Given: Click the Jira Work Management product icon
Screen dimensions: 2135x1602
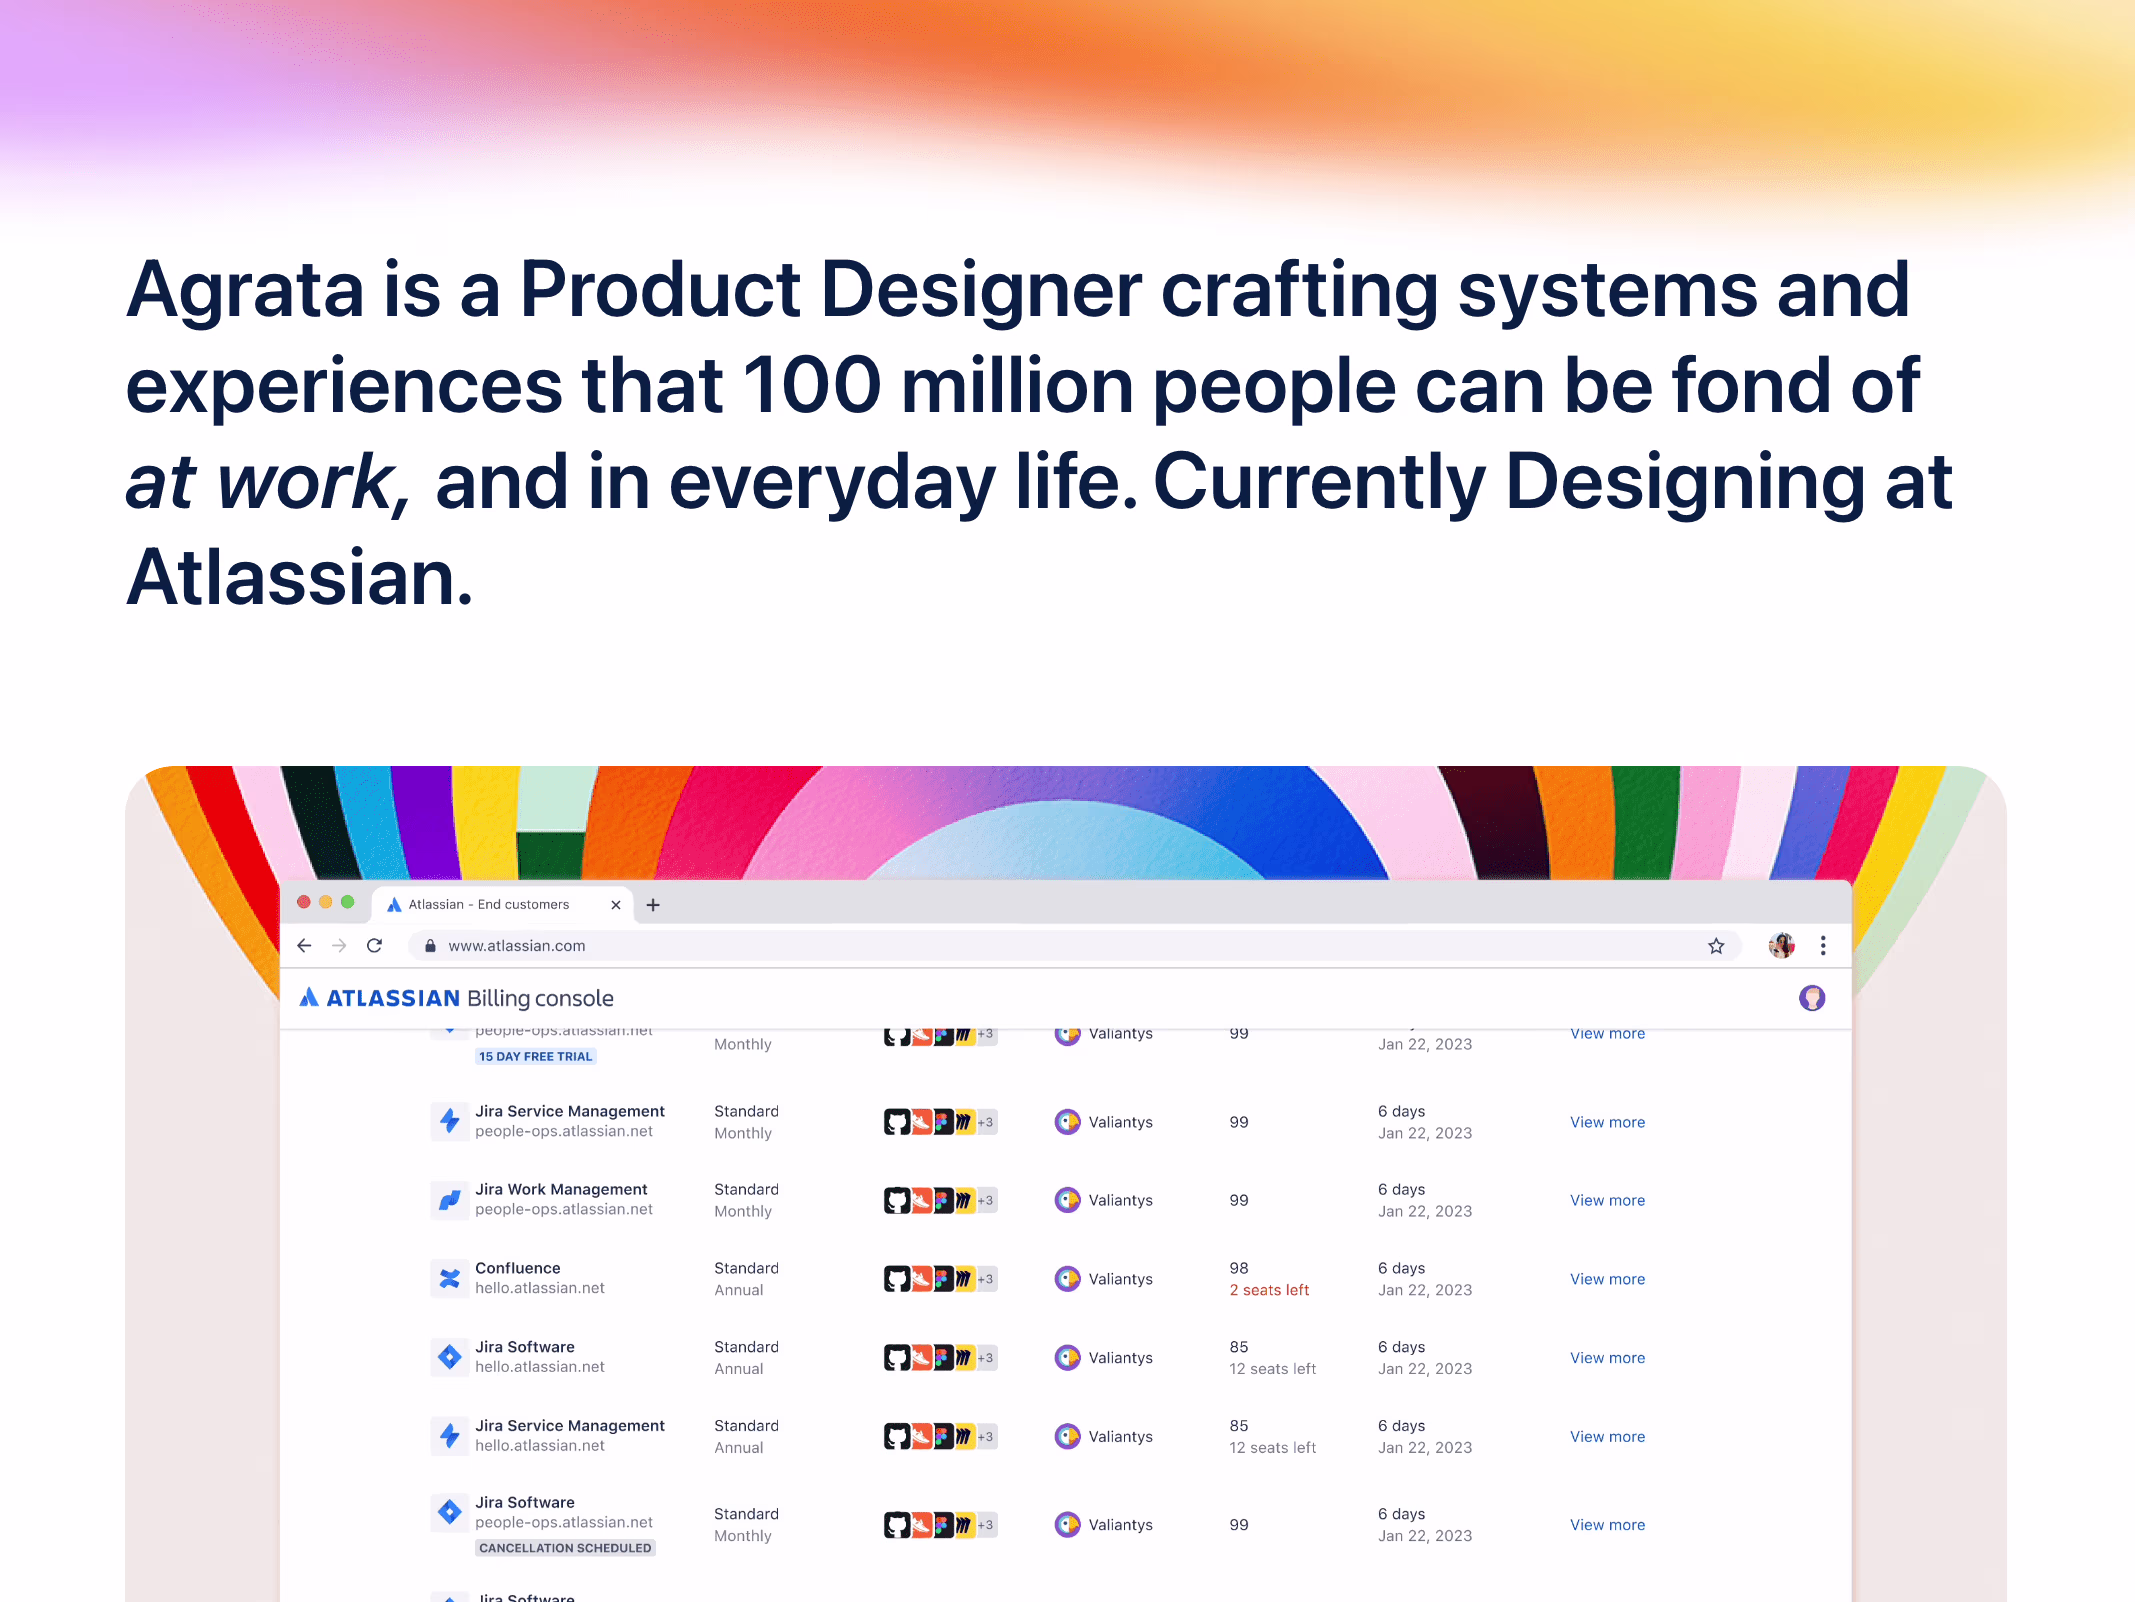Looking at the screenshot, I should point(450,1200).
